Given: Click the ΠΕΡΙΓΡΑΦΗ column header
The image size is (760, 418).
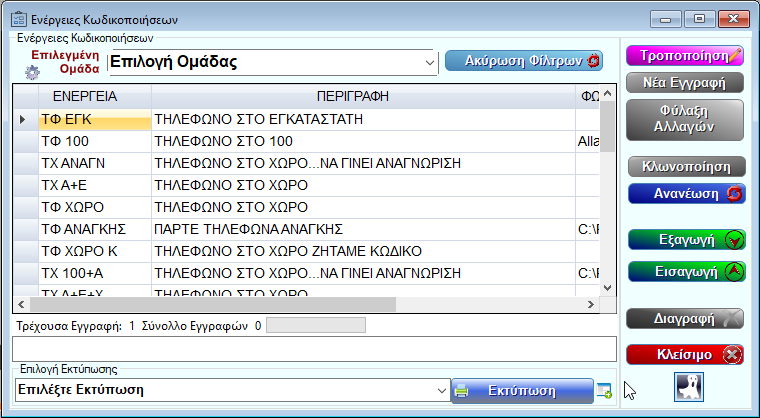Looking at the screenshot, I should click(x=363, y=96).
